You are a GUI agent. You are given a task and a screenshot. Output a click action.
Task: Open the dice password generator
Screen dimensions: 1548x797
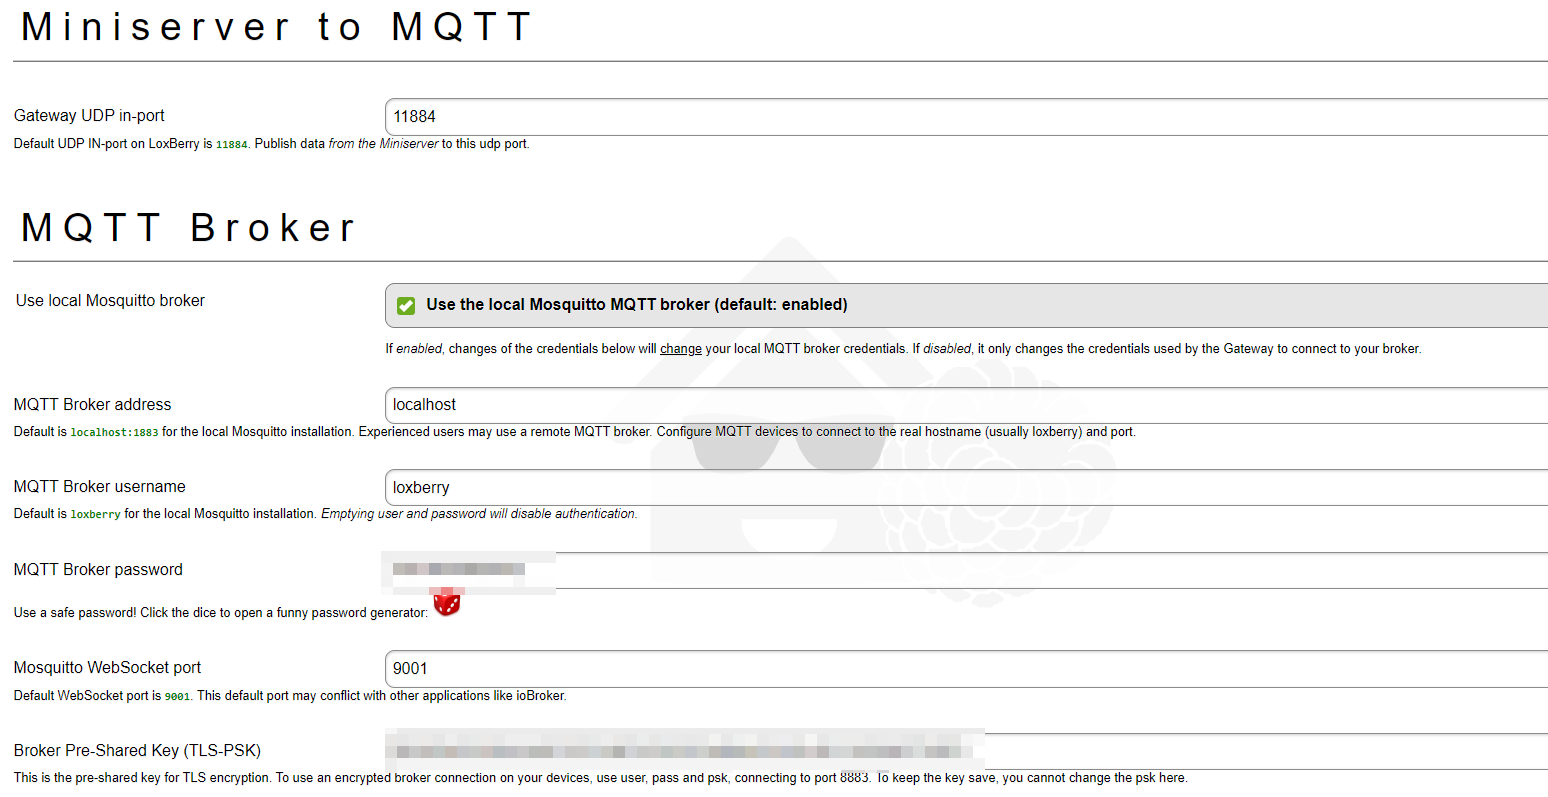(x=447, y=603)
